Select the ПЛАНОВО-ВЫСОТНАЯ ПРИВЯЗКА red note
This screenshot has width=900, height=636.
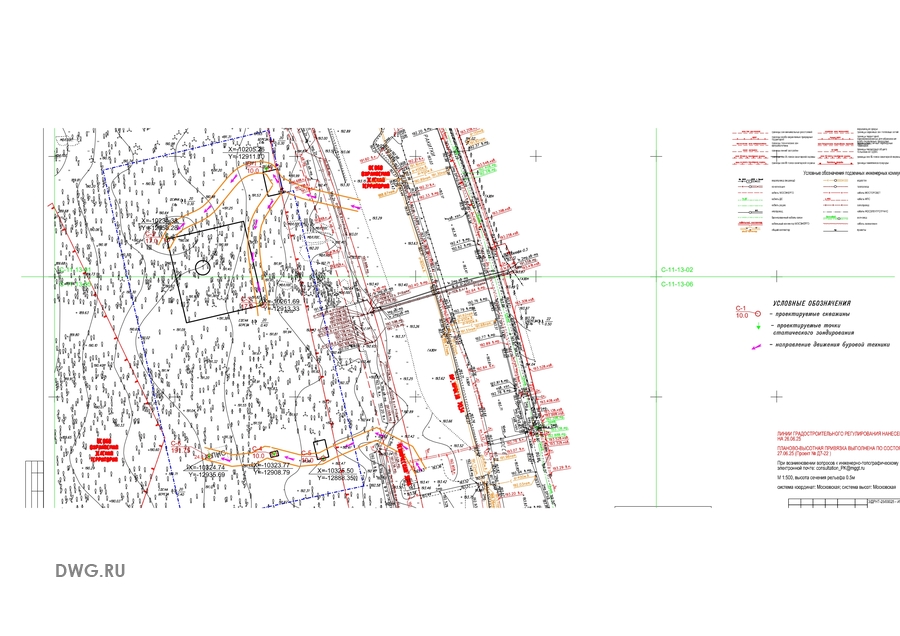coord(838,449)
